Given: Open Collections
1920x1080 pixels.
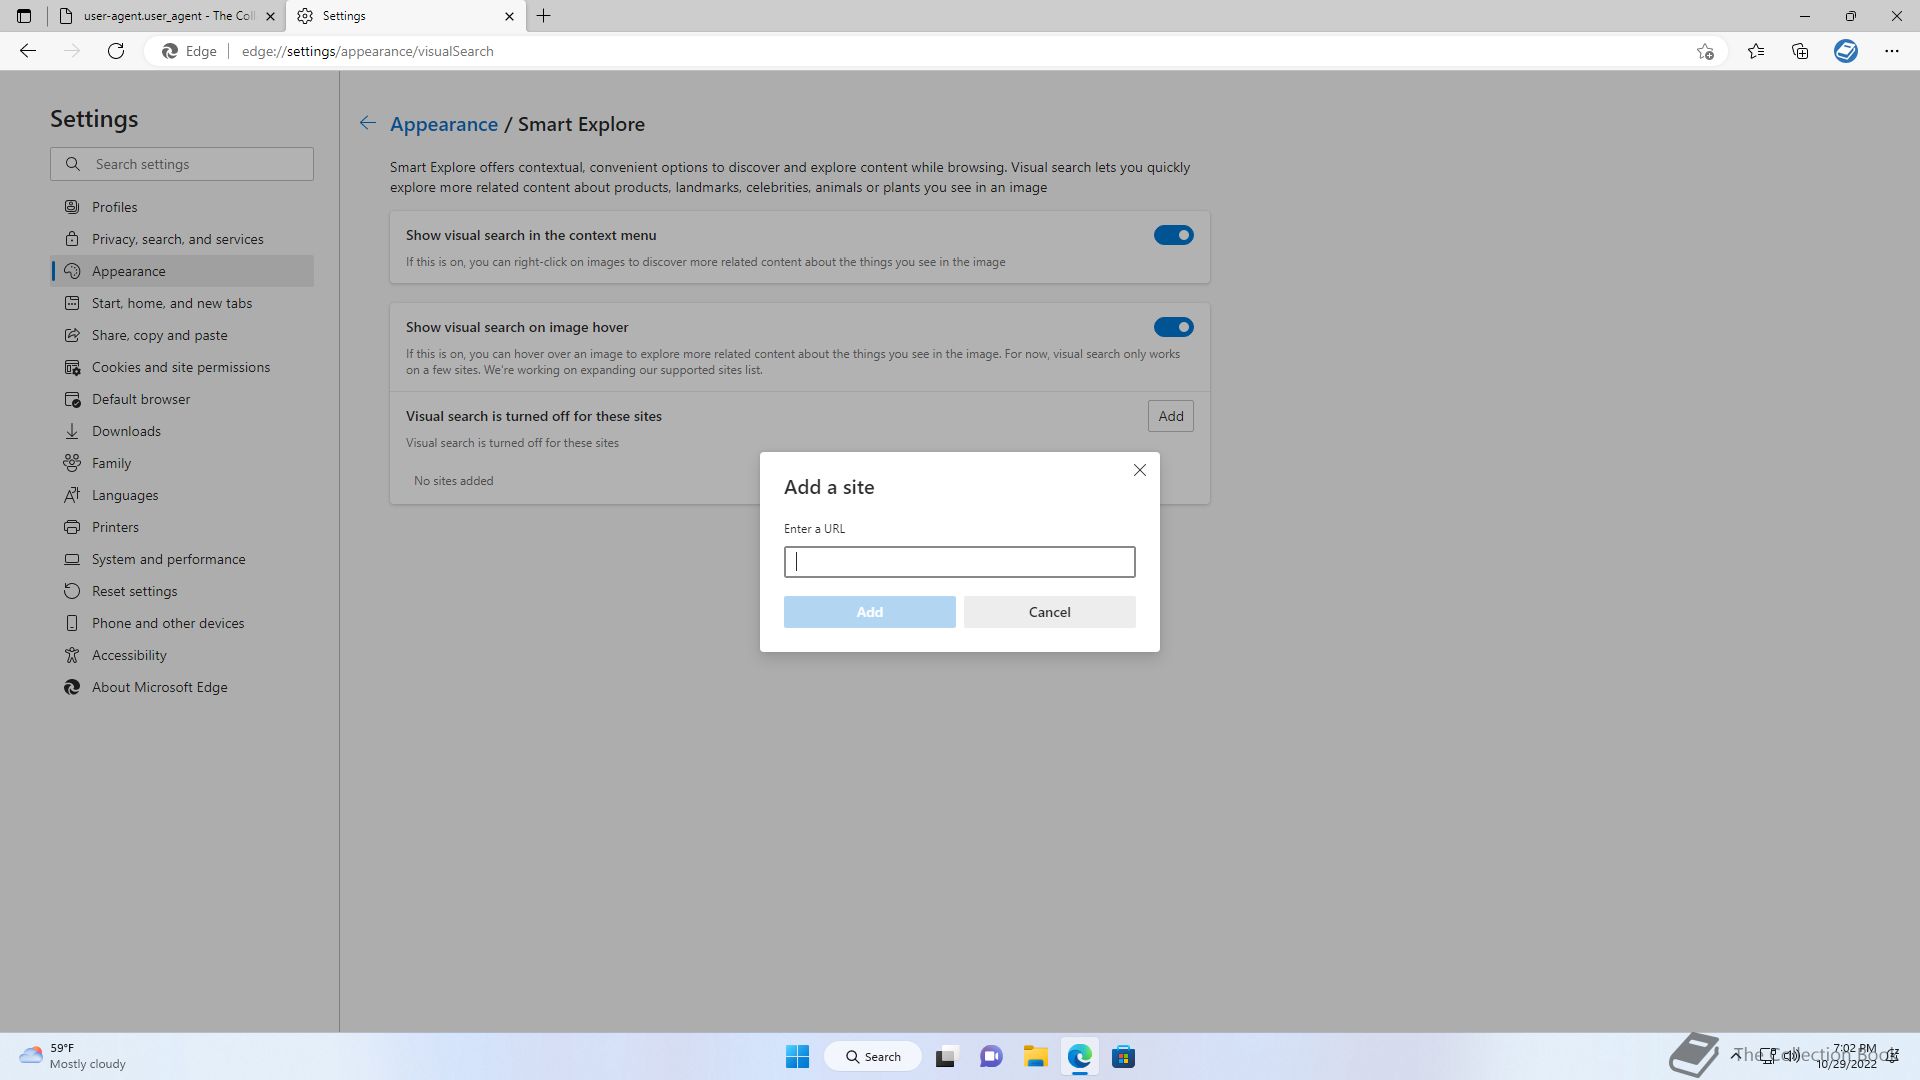Looking at the screenshot, I should (1800, 51).
